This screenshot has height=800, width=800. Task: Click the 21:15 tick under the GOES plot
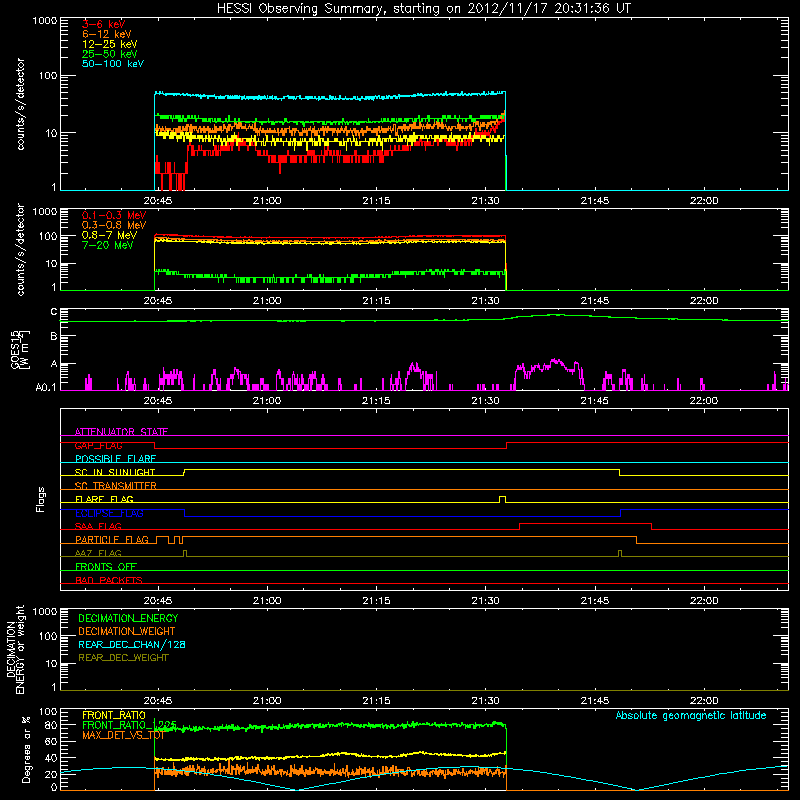click(376, 401)
